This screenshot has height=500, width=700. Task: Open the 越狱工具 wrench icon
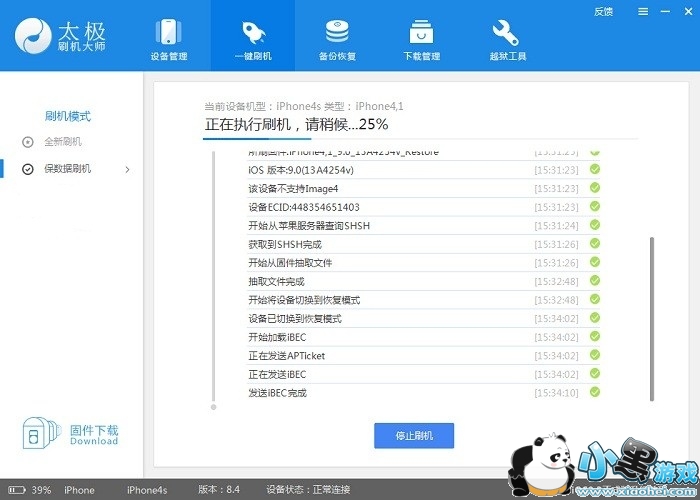(505, 32)
